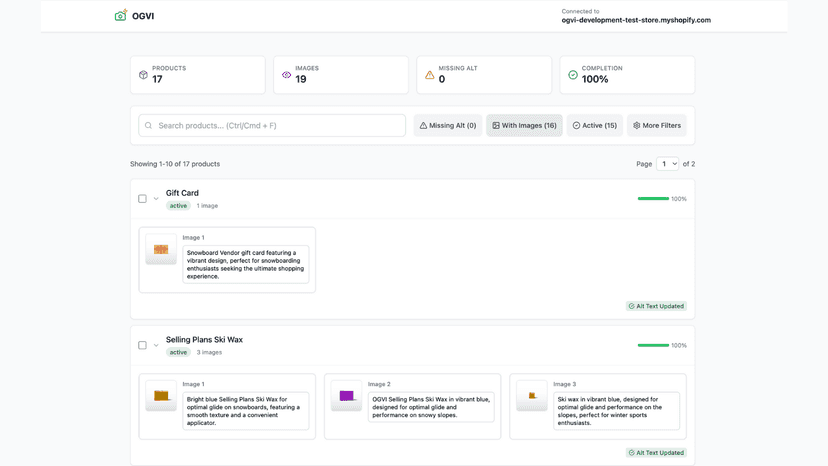828x466 pixels.
Task: Click Alt Text Updated badge under Gift Card
Action: [656, 306]
